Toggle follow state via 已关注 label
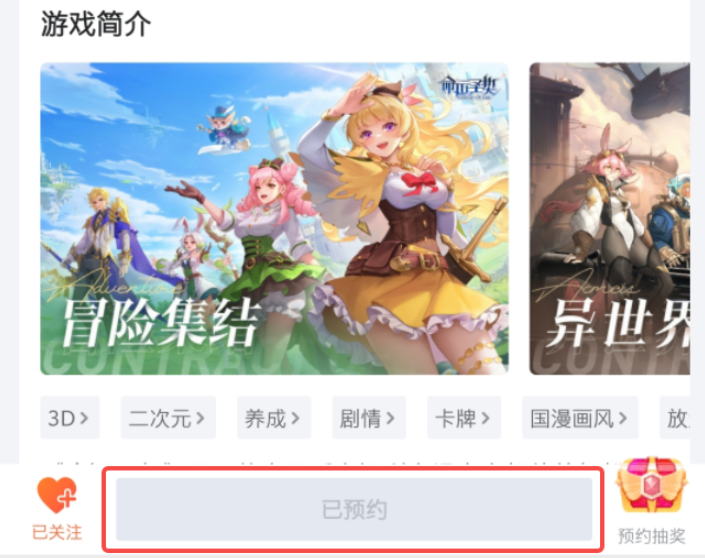 point(57,532)
